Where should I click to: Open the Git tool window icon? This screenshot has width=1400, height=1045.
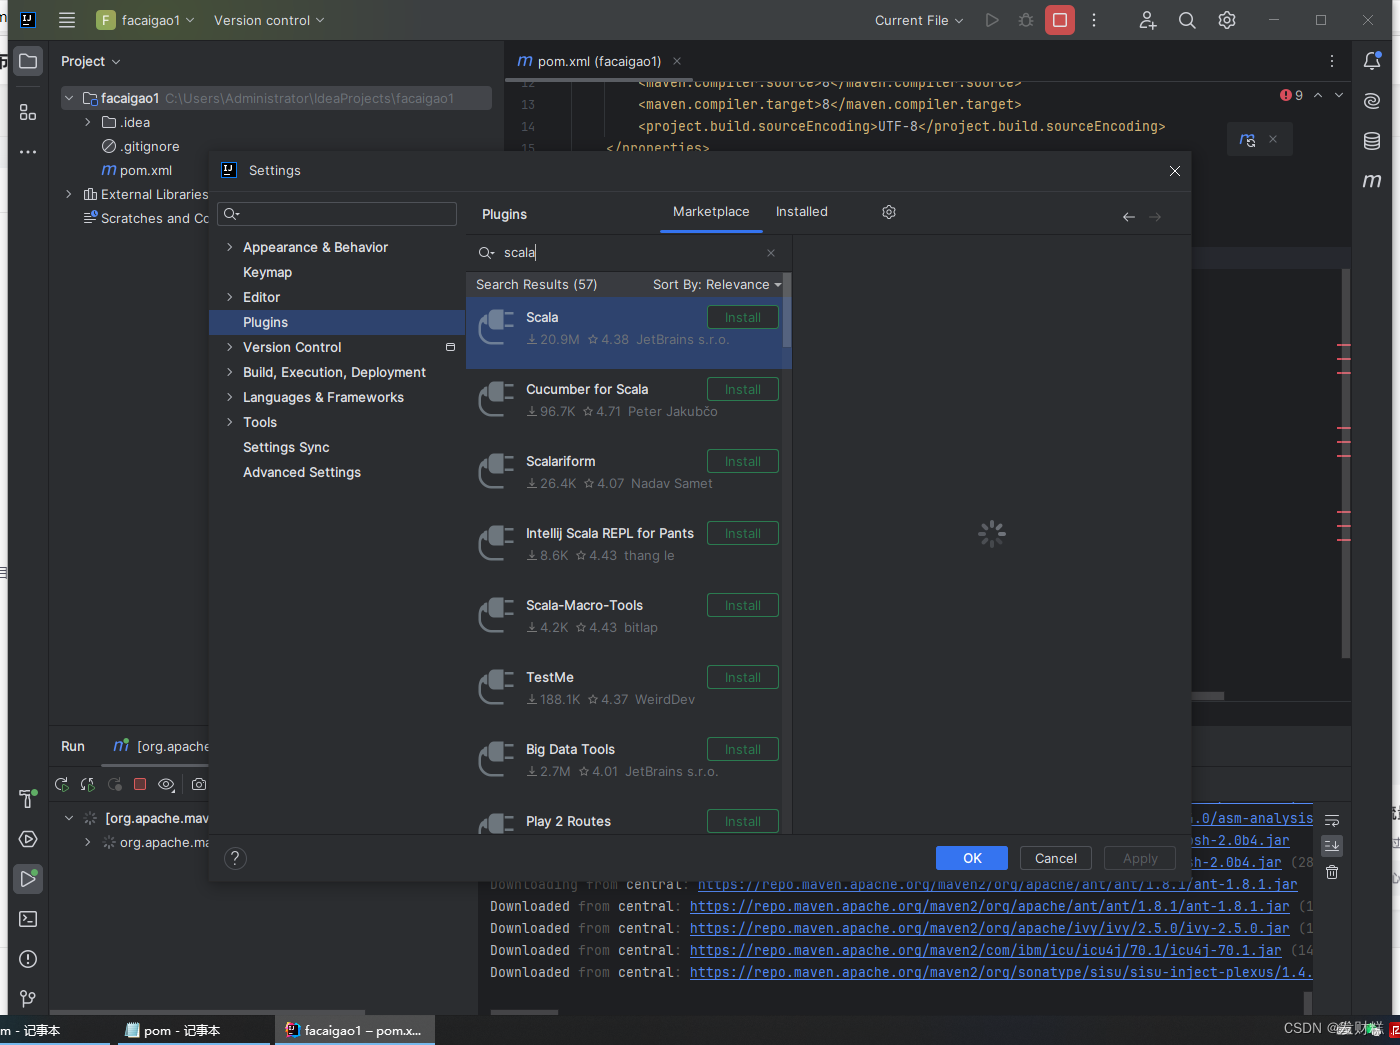point(28,998)
